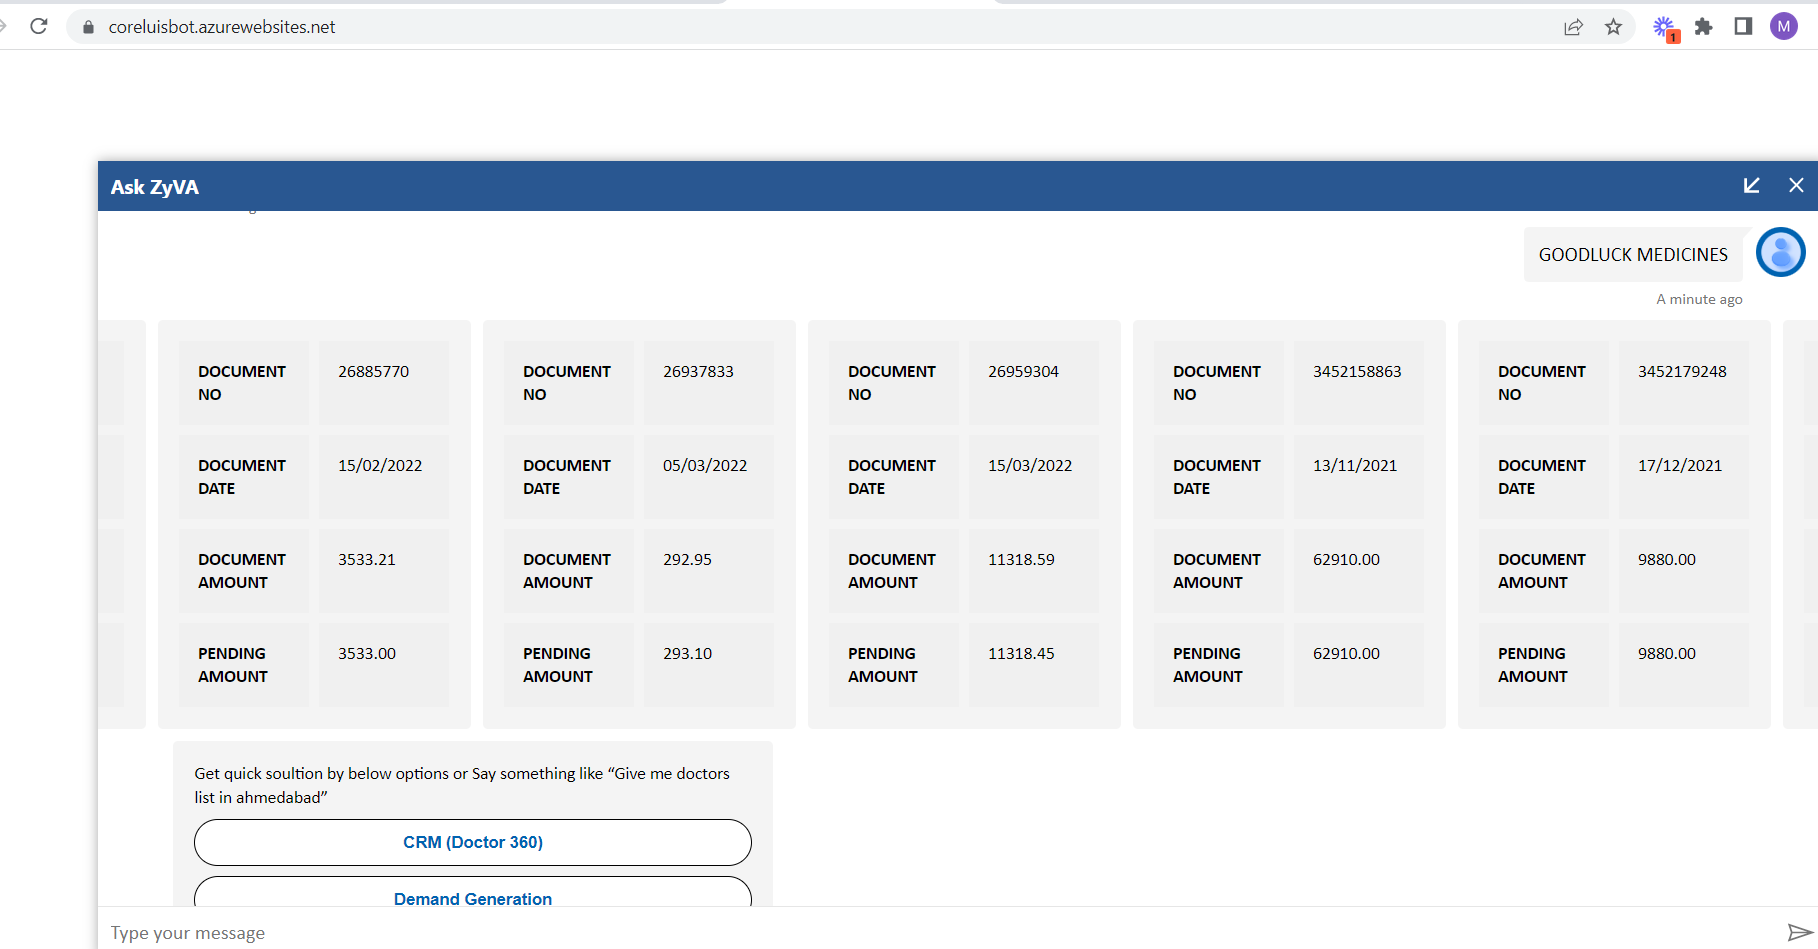The image size is (1818, 949).
Task: Select the card with document number 26885770
Action: (x=314, y=524)
